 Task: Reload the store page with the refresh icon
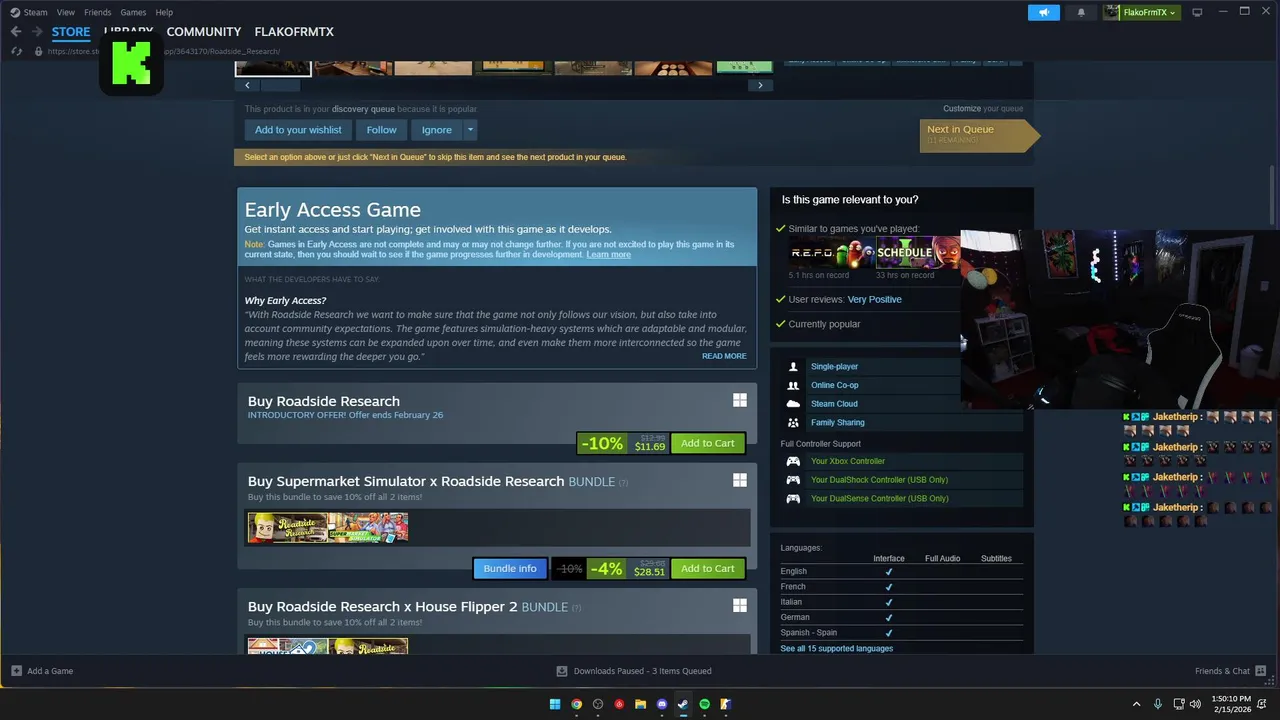[16, 51]
